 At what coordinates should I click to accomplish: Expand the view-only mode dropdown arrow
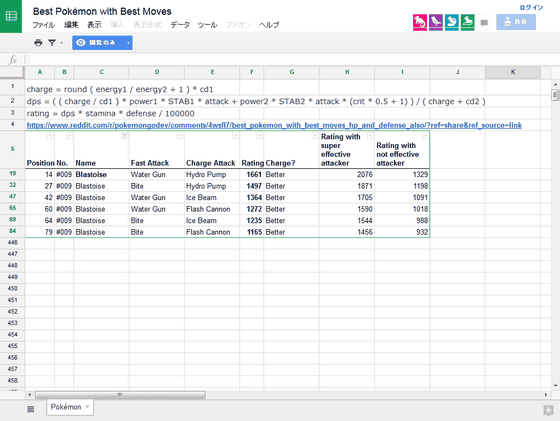[128, 43]
